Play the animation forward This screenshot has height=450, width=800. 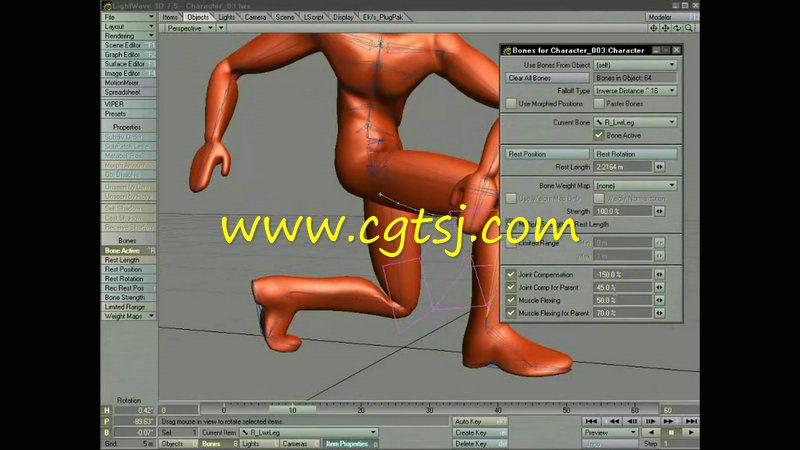coord(690,433)
